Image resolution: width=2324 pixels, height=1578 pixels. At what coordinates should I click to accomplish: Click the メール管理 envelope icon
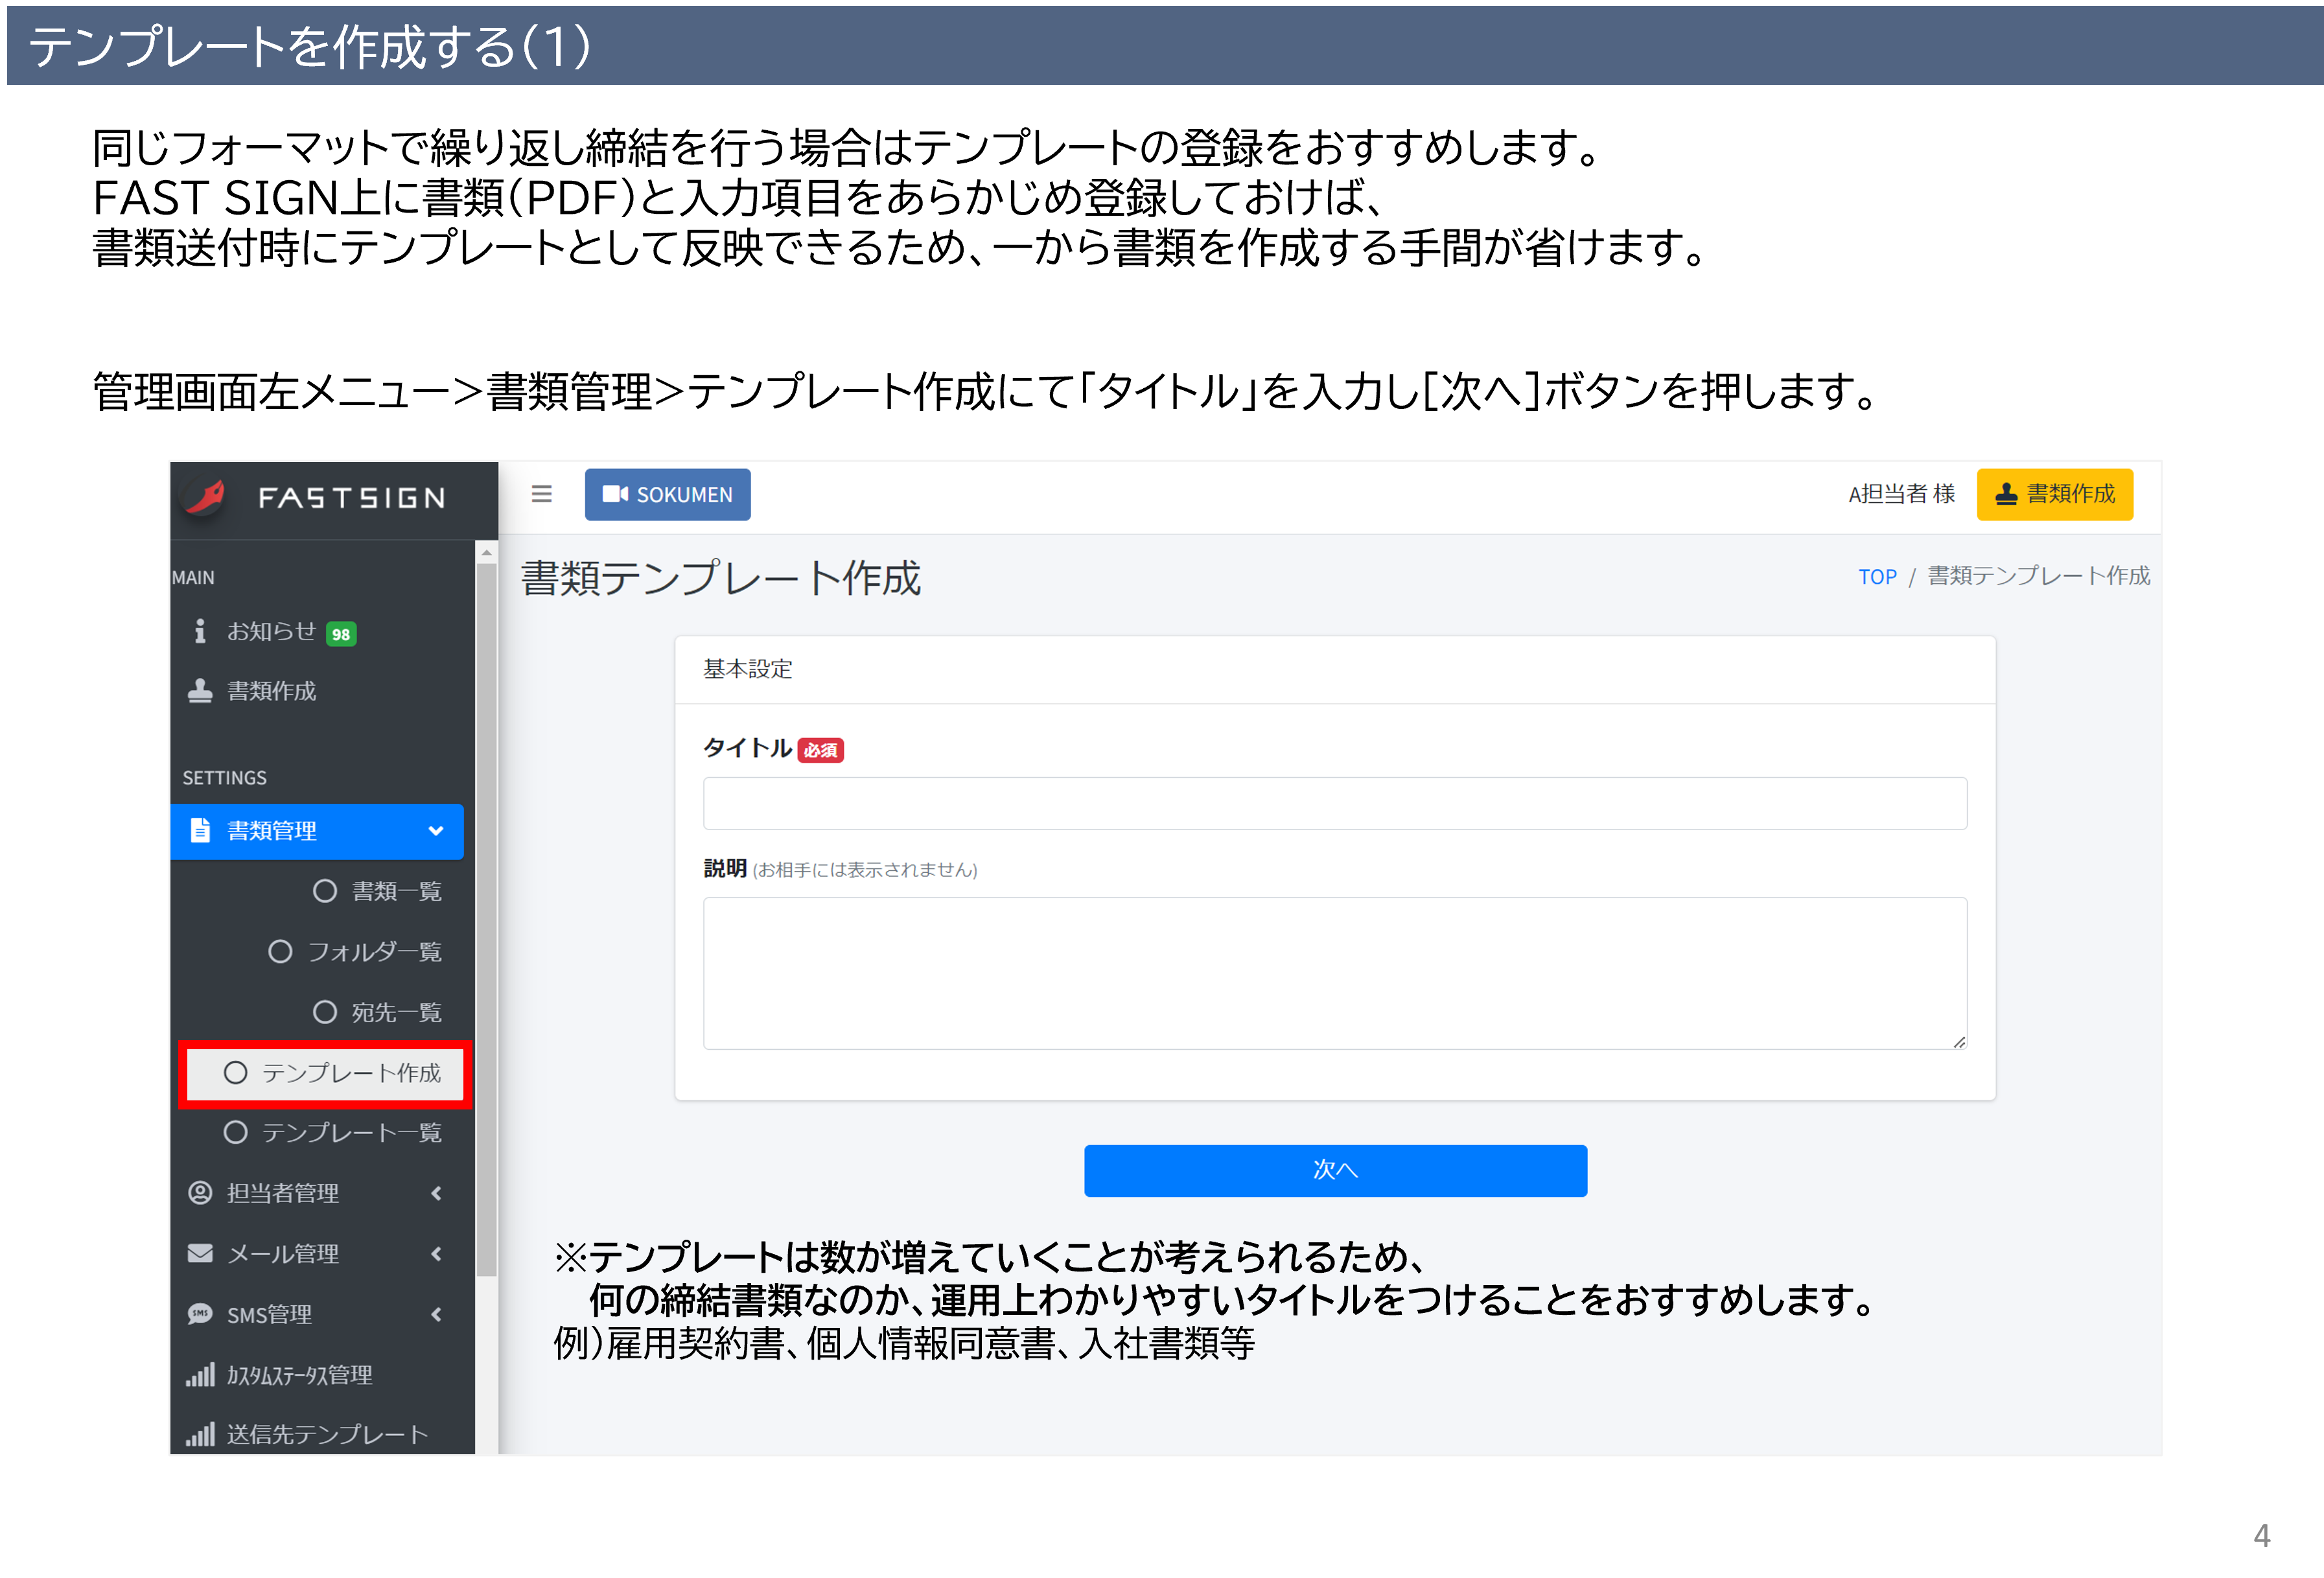(x=200, y=1253)
